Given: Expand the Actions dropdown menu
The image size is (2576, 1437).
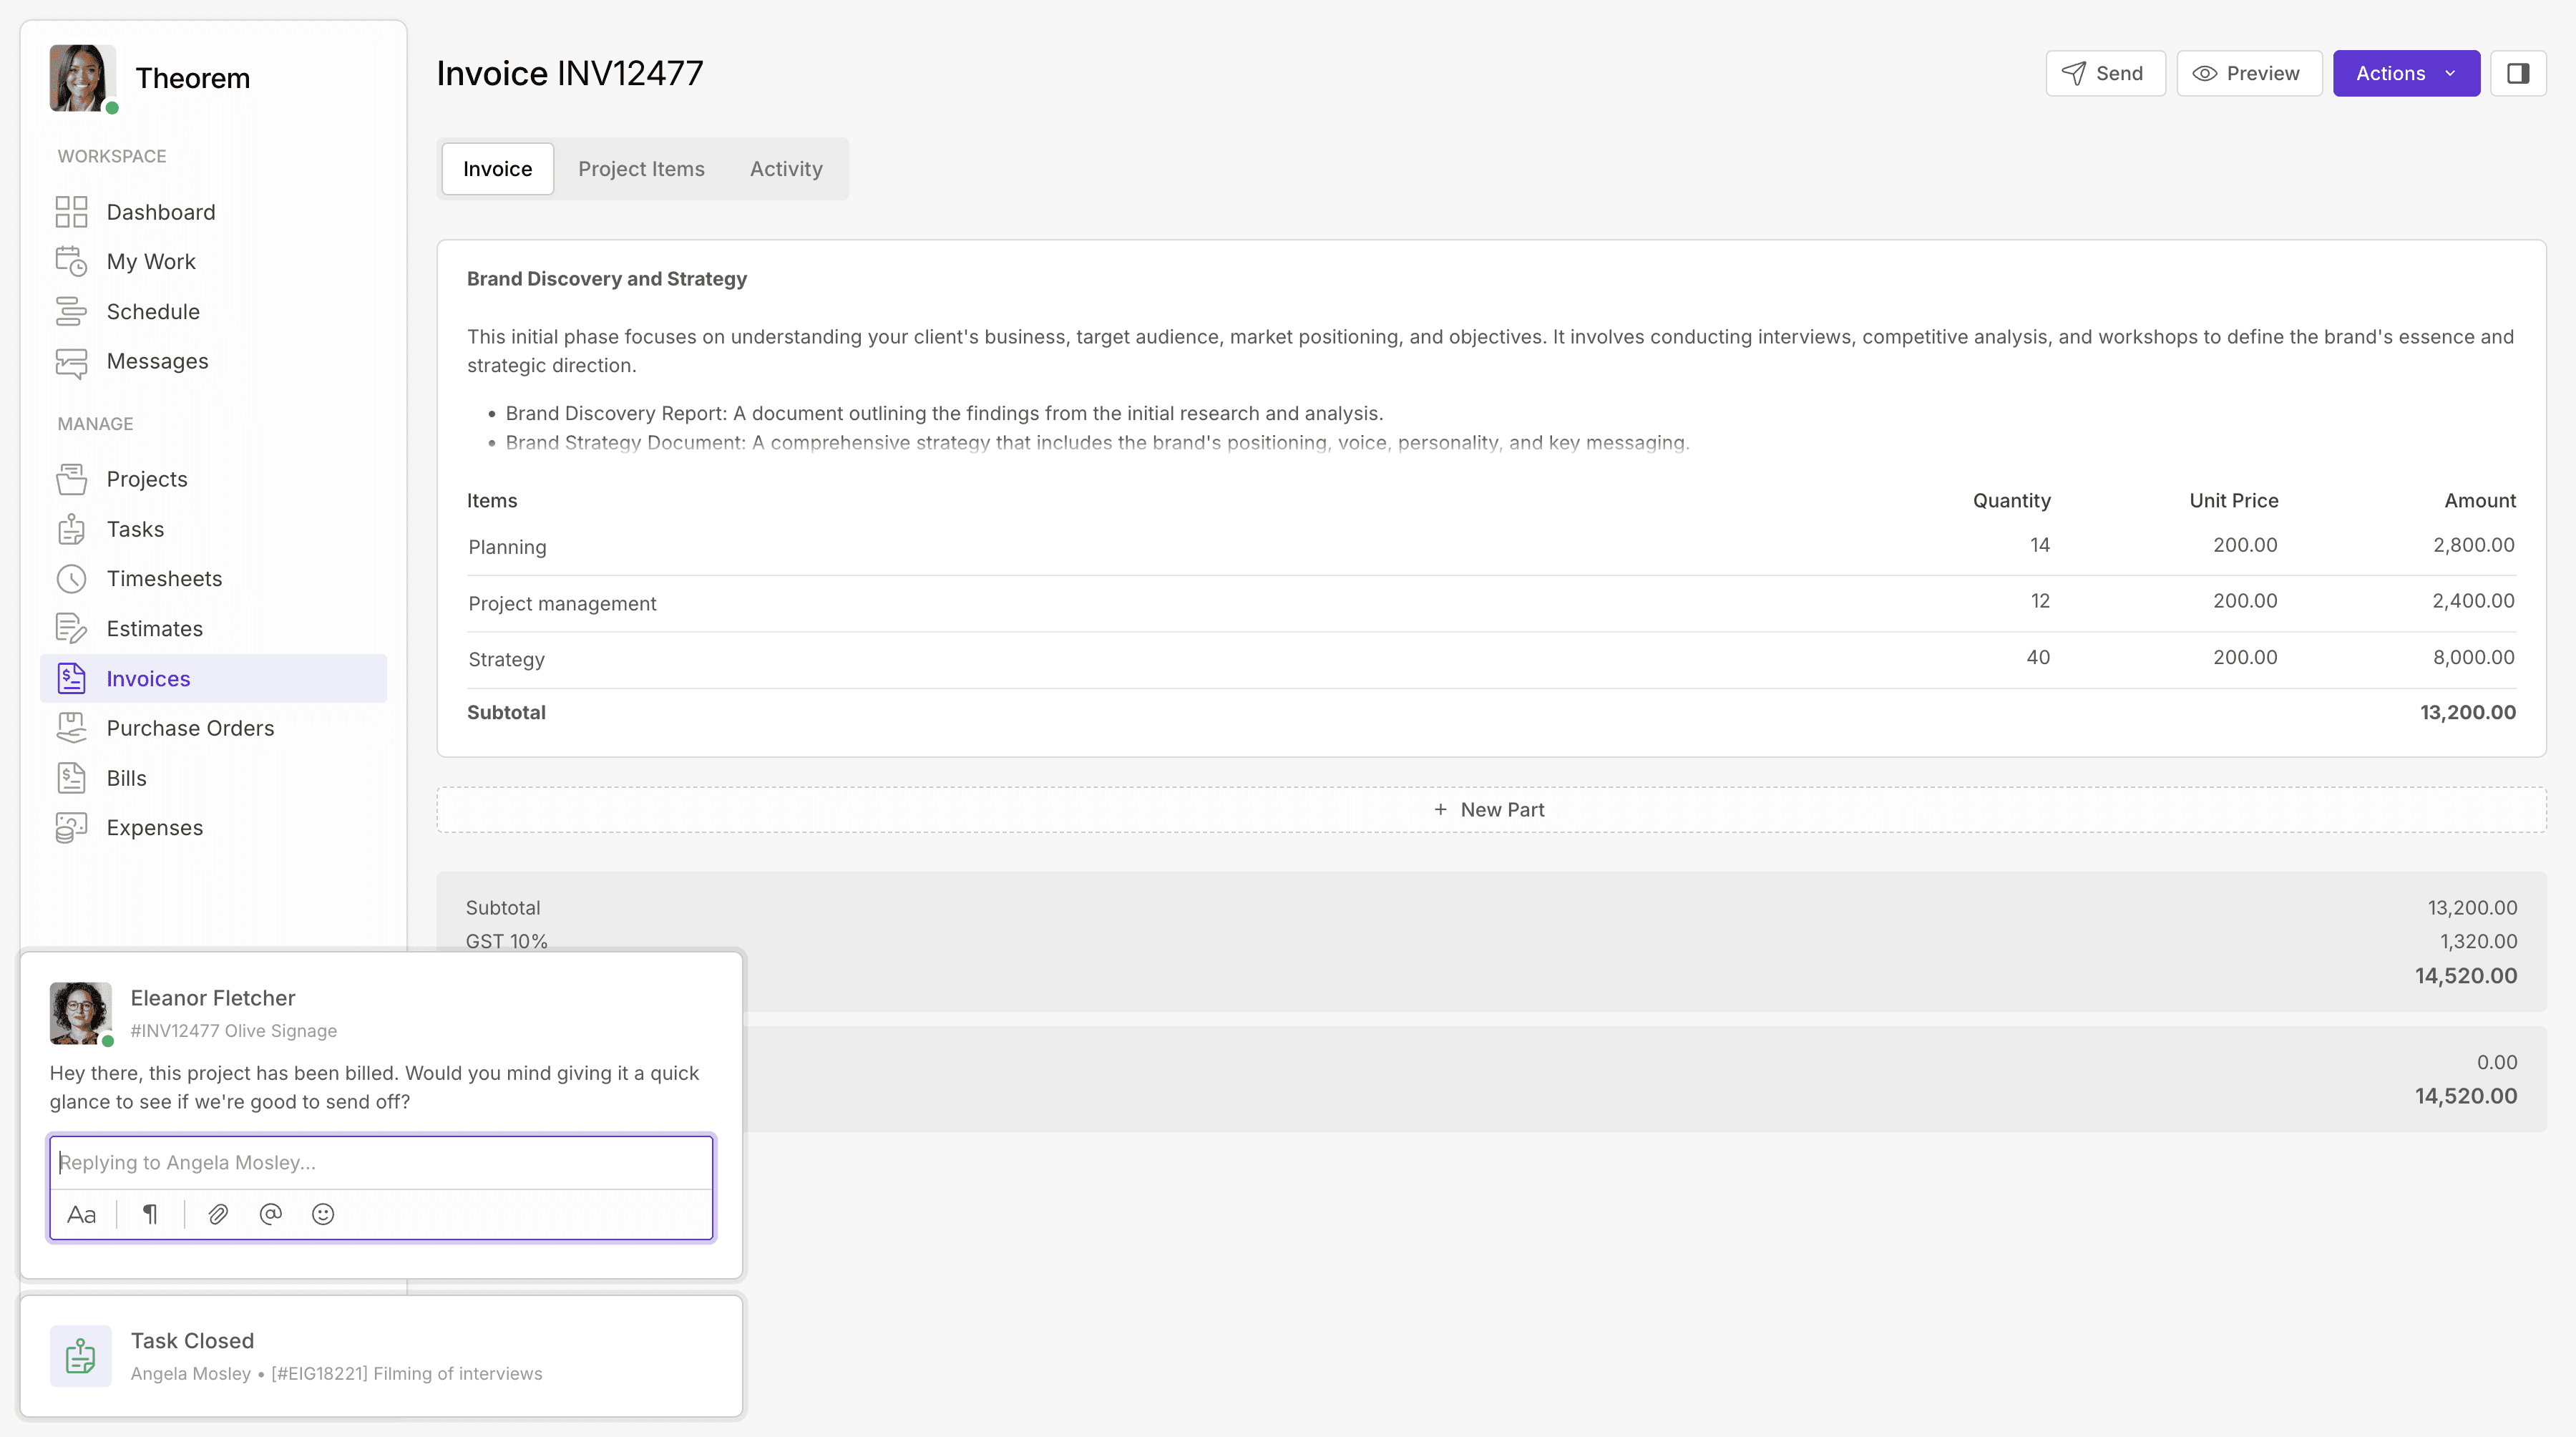Looking at the screenshot, I should tap(2390, 73).
